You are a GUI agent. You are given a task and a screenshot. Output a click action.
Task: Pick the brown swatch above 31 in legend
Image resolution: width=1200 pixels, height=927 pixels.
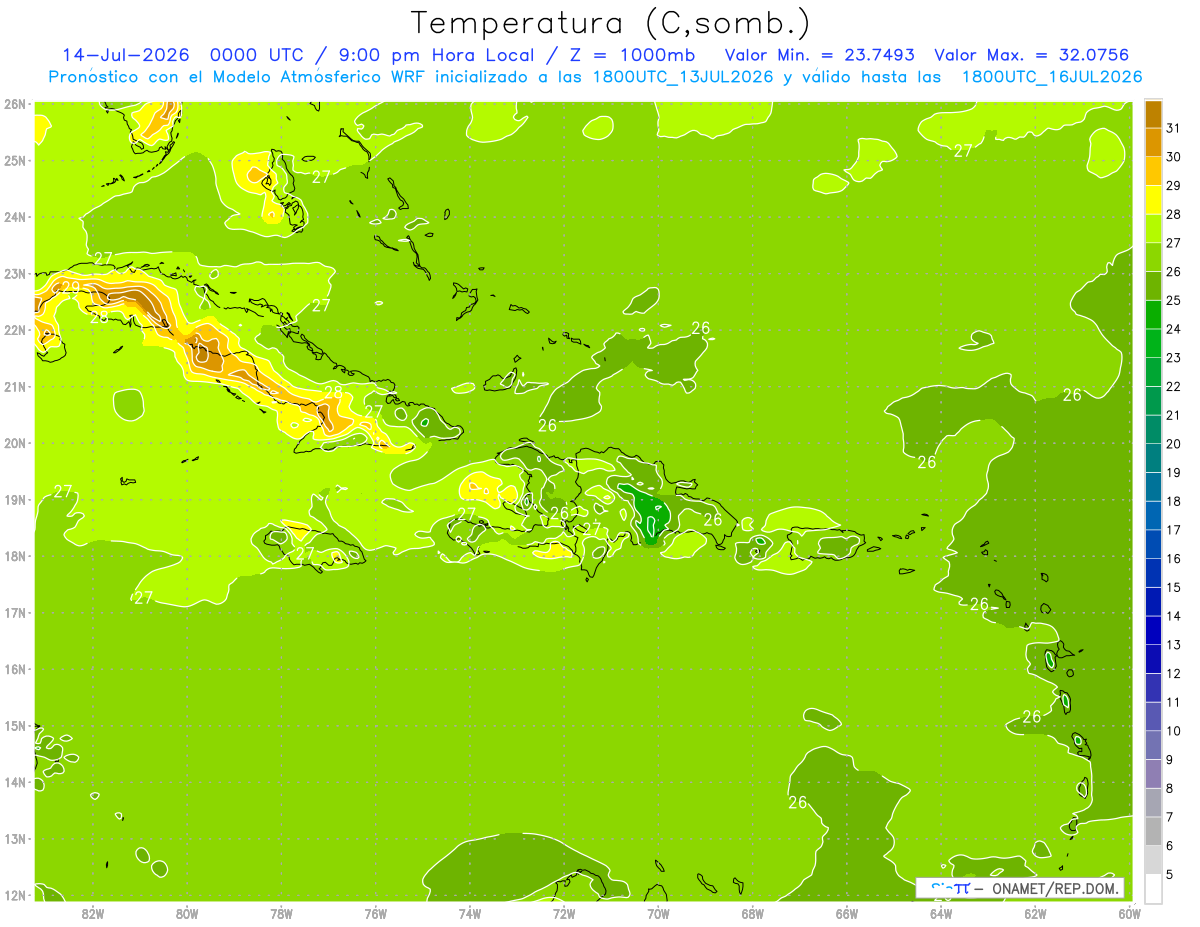point(1153,114)
